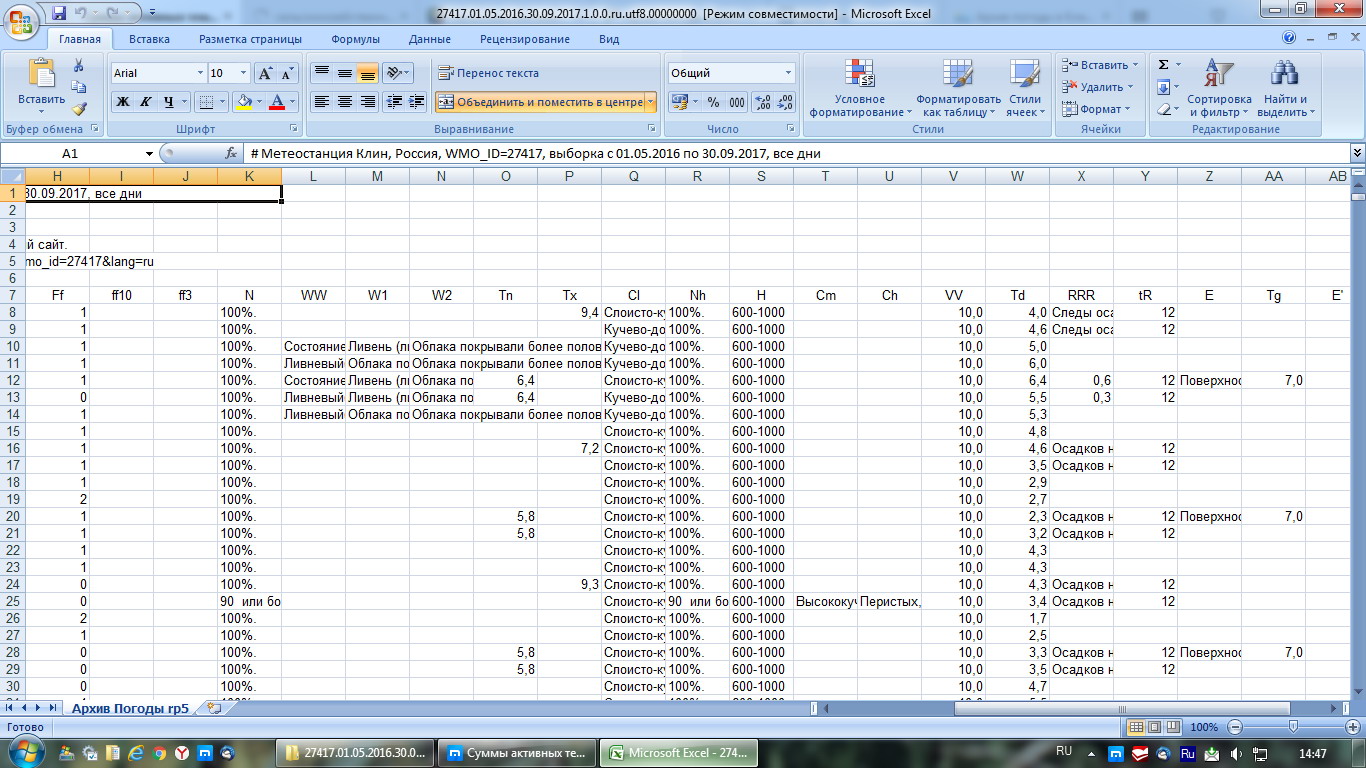Click the percent style icon
The width and height of the screenshot is (1366, 768).
click(713, 102)
